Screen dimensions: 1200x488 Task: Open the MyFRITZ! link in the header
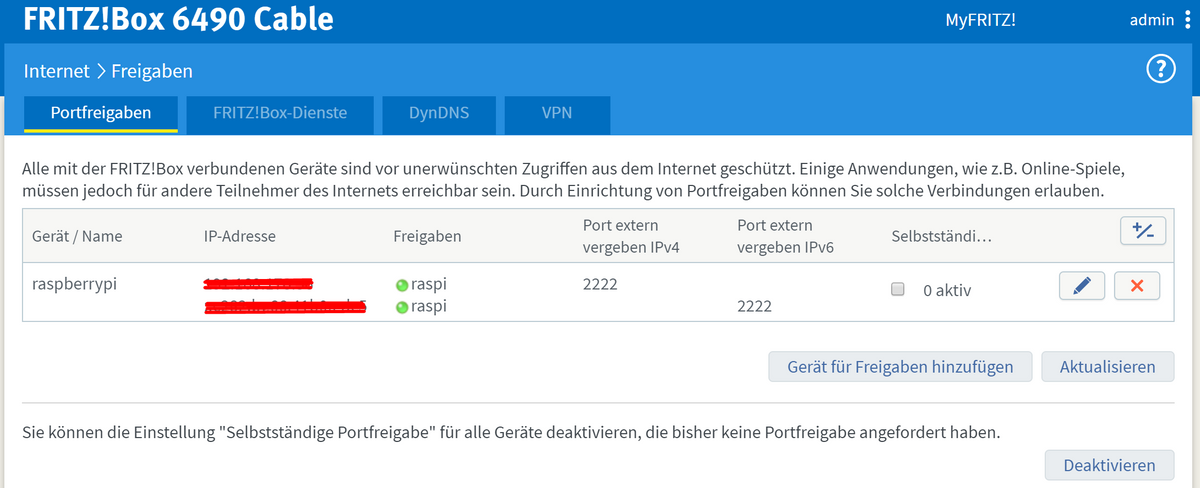click(980, 20)
